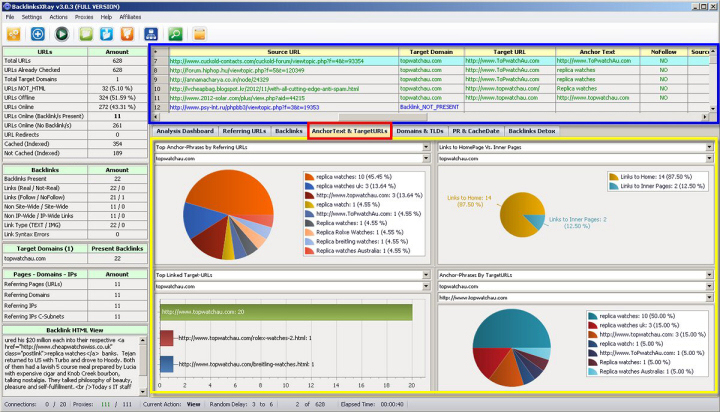Open the Actions menu
The image size is (720, 412).
click(x=58, y=17)
